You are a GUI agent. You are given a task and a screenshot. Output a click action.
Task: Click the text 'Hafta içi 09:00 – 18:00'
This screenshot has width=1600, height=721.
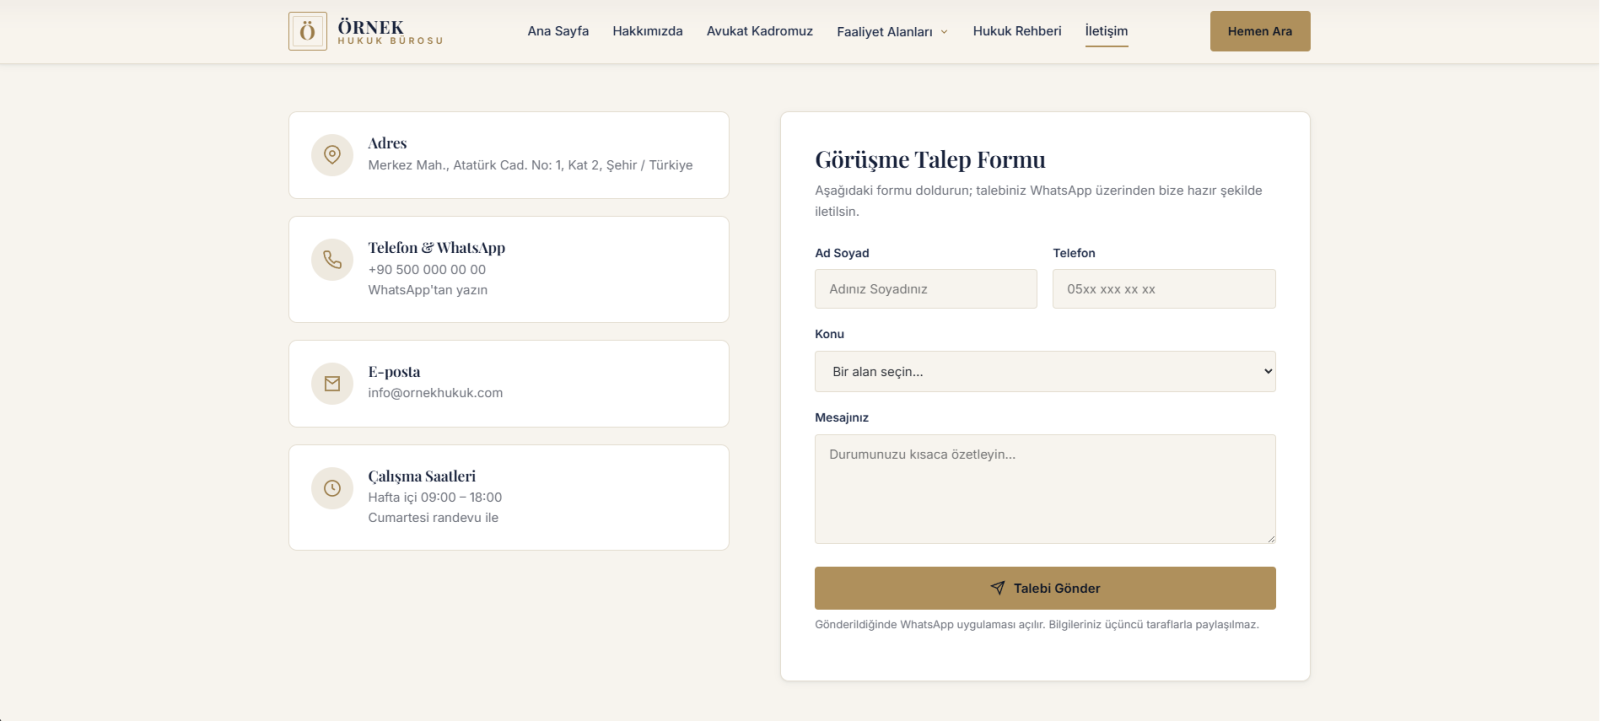click(435, 497)
